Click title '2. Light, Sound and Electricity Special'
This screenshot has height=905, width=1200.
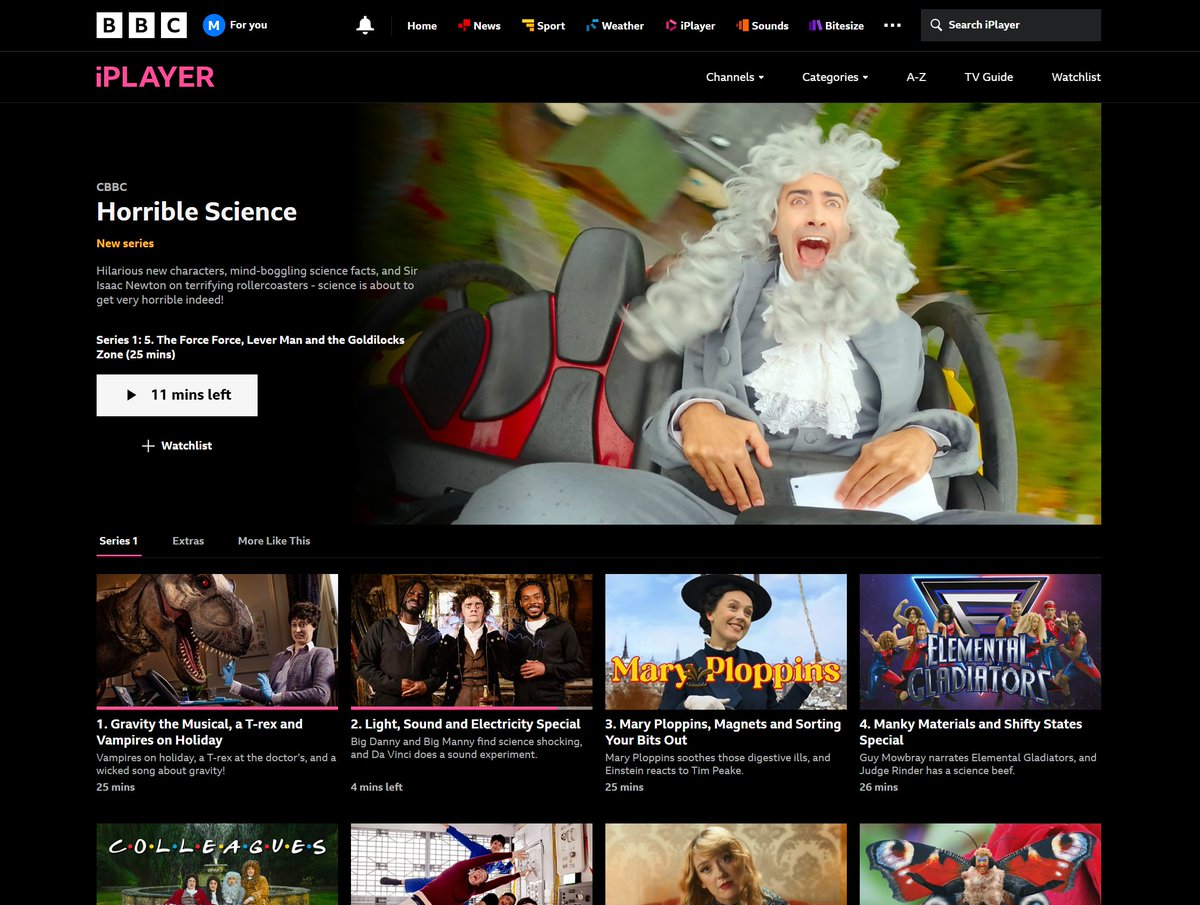[x=466, y=724]
